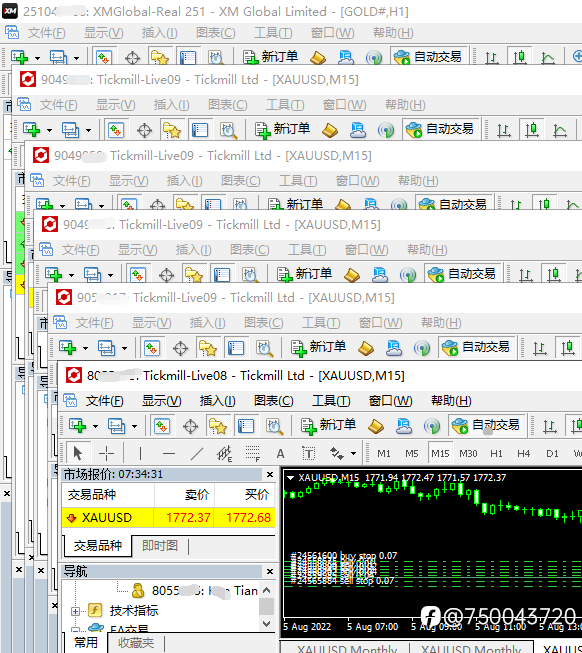Select account 8055 entry in navigator
The width and height of the screenshot is (582, 653).
pyautogui.click(x=195, y=591)
